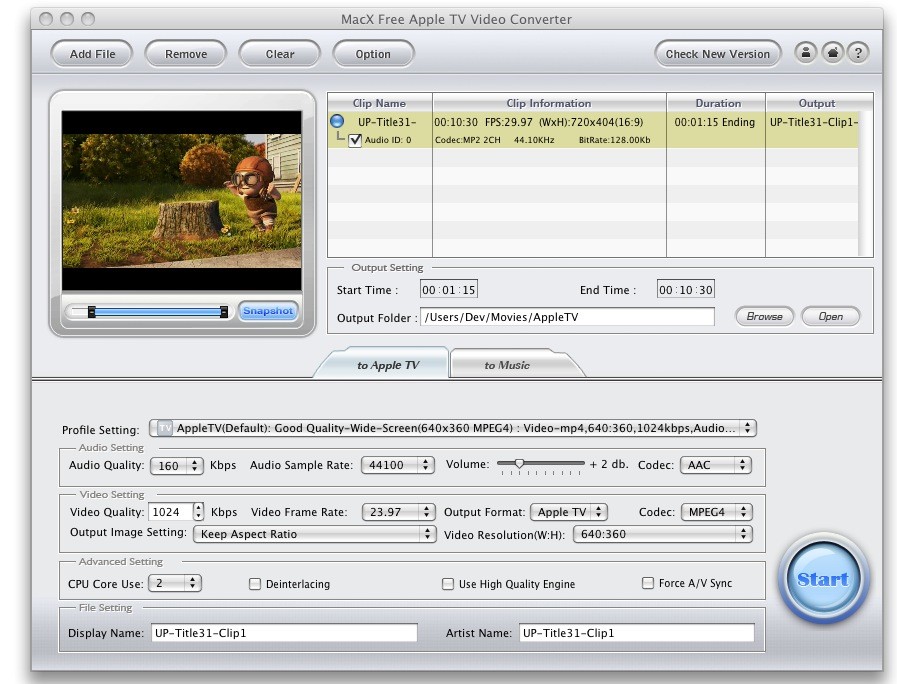This screenshot has width=897, height=684.
Task: Open the video Codec MPEG4 dropdown
Action: (717, 512)
